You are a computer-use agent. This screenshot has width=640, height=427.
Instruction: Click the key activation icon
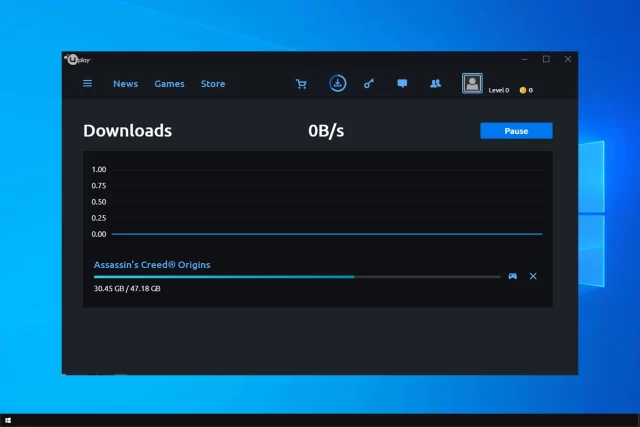369,84
